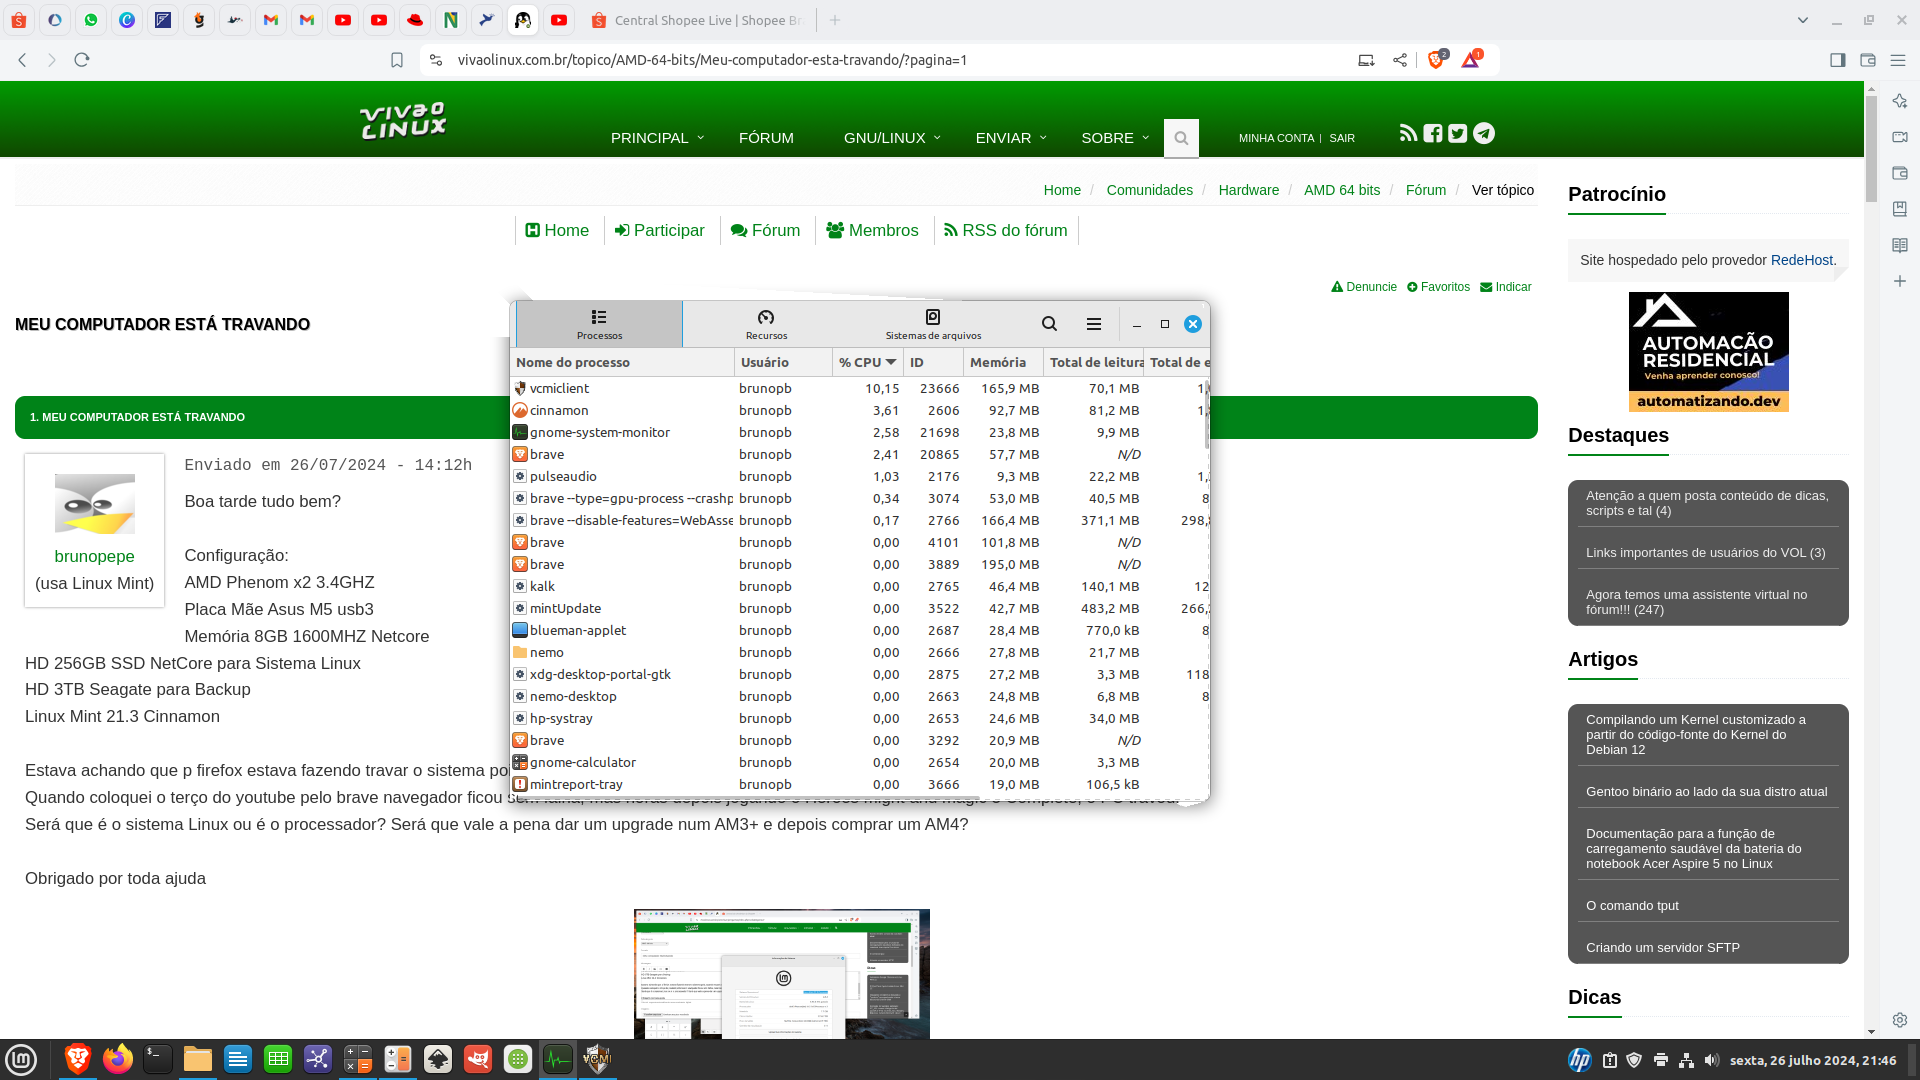
Task: Click the share icon in address bar
Action: pos(1400,60)
